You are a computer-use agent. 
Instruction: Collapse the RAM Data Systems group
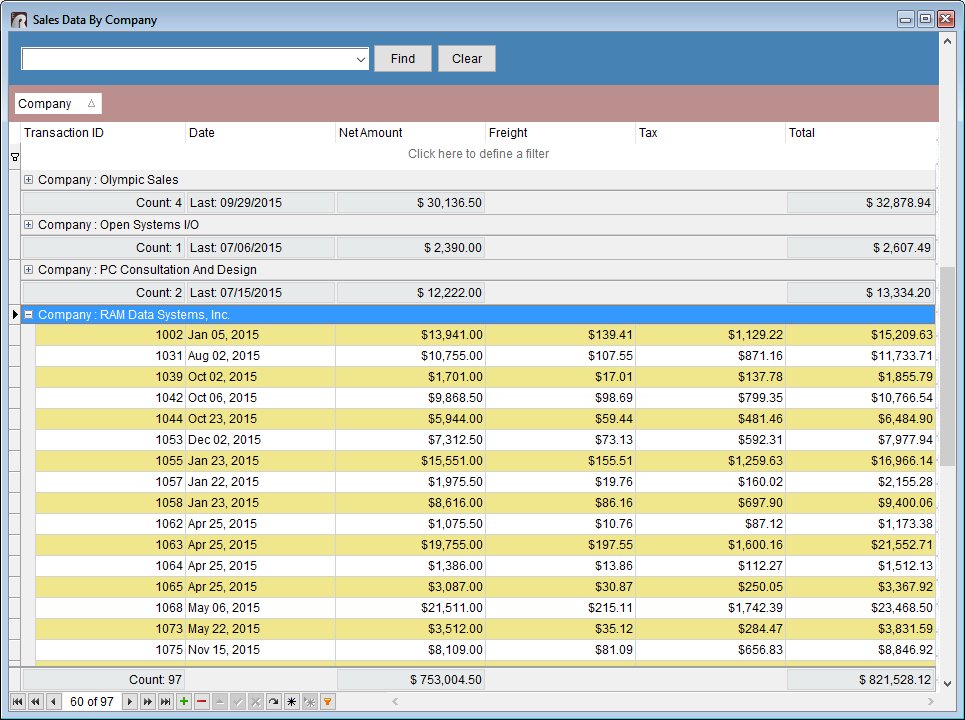click(29, 315)
